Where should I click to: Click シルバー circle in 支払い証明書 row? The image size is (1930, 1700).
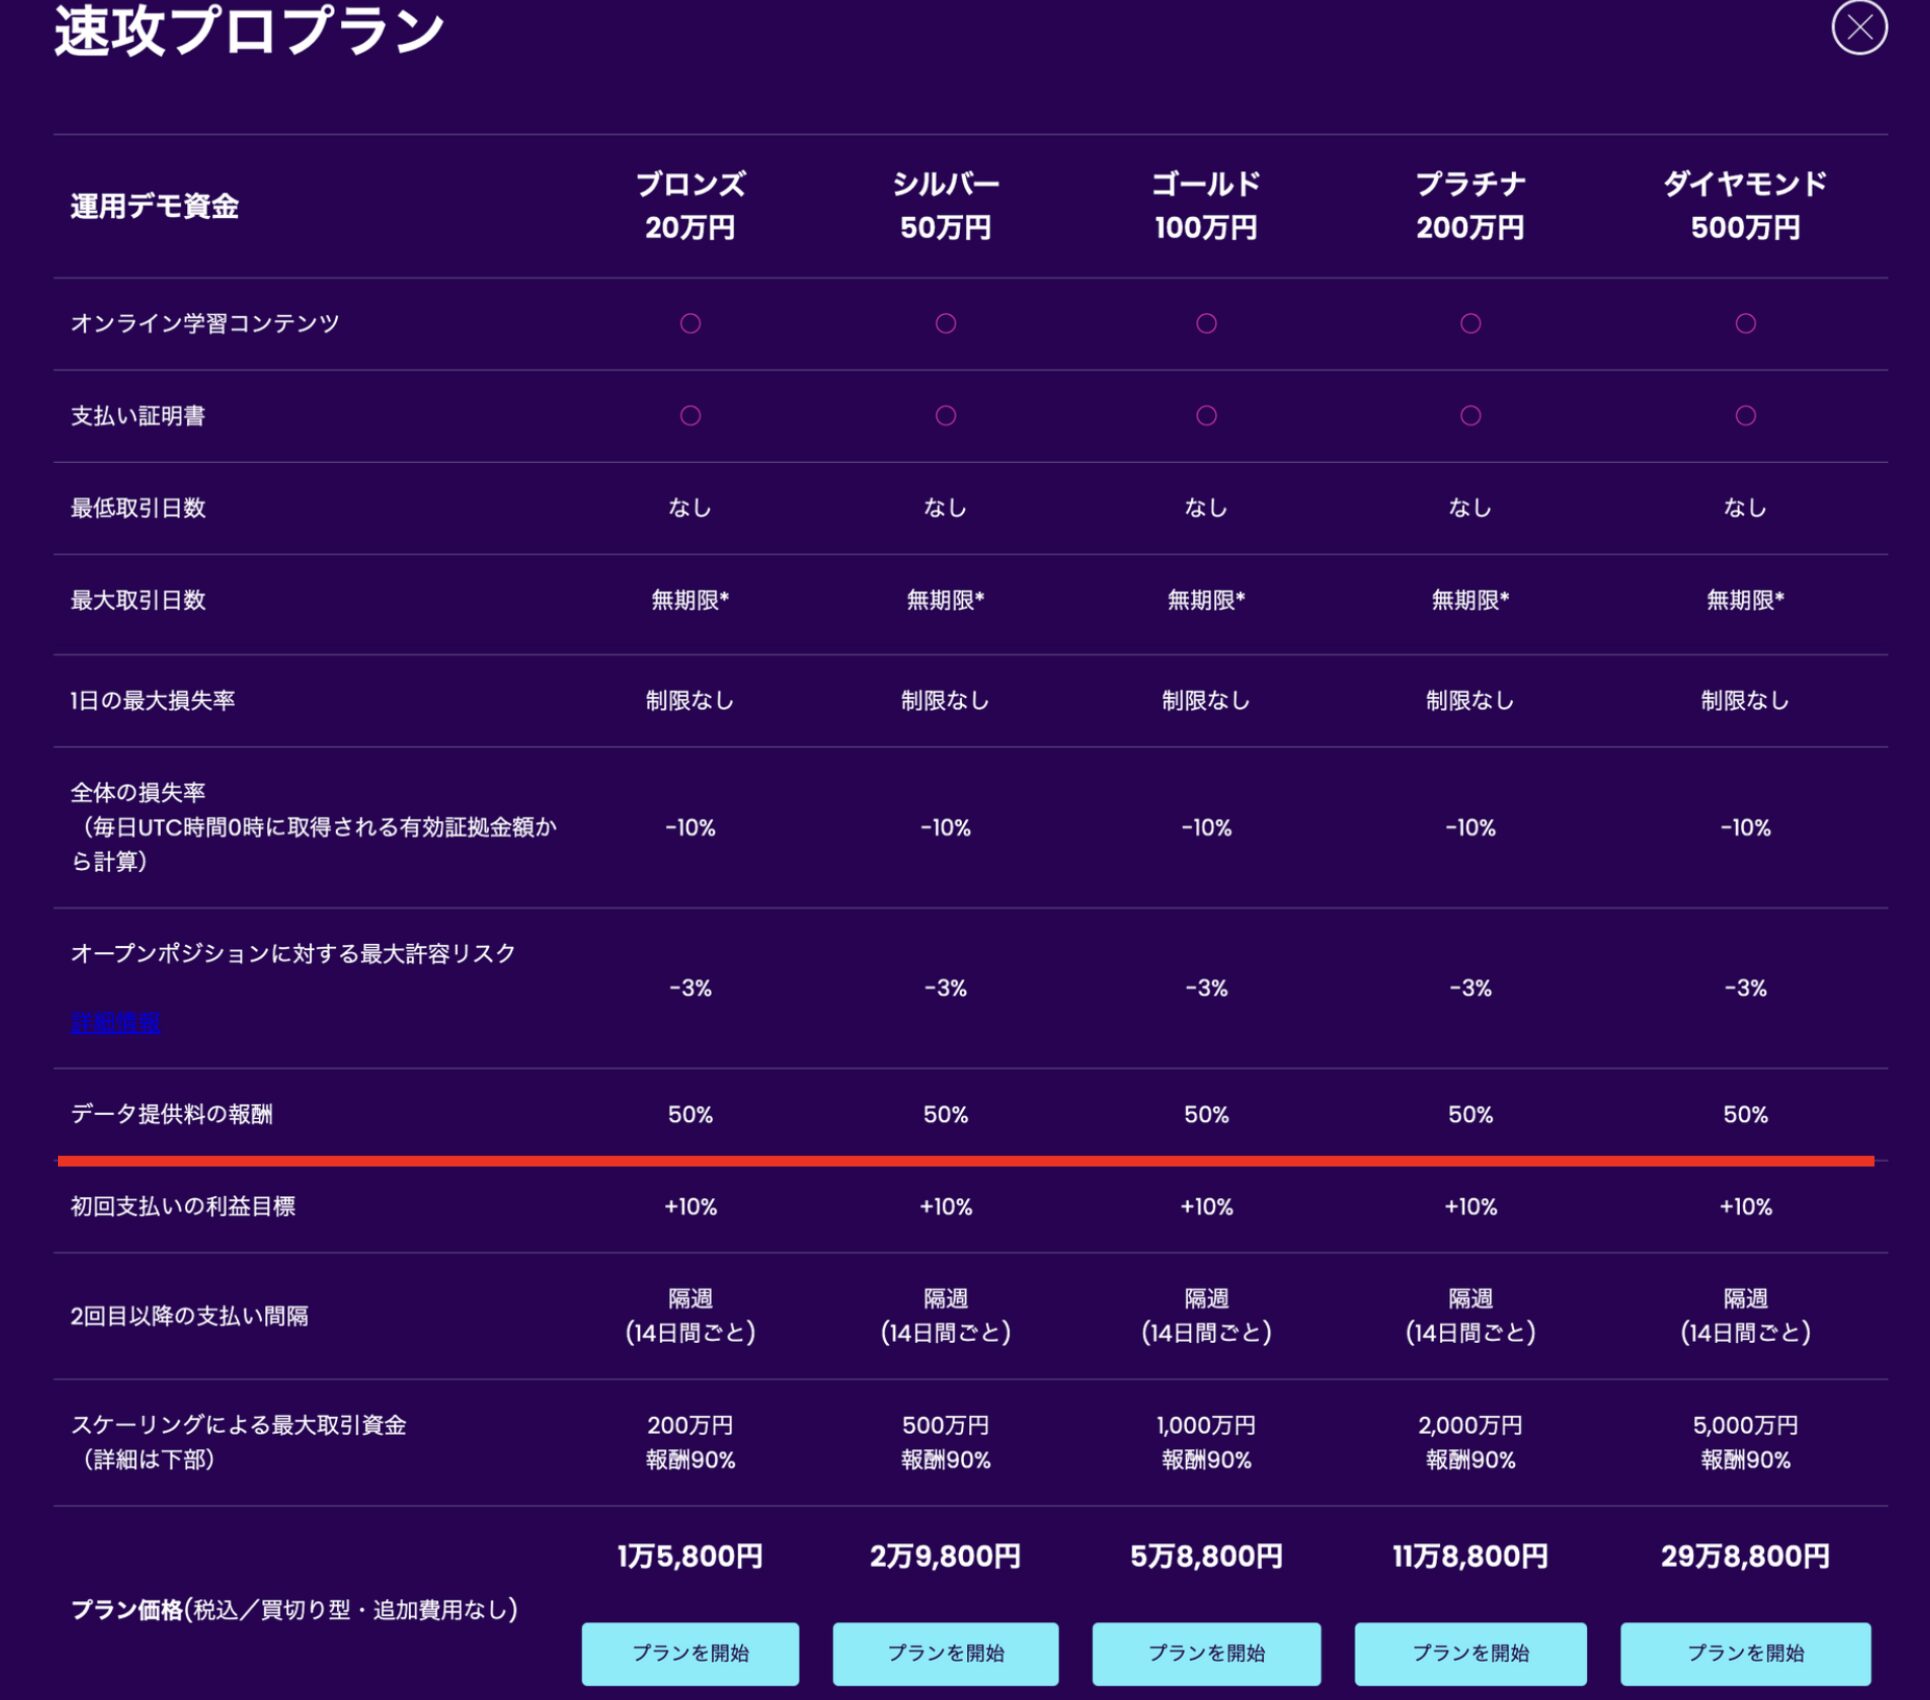[945, 415]
